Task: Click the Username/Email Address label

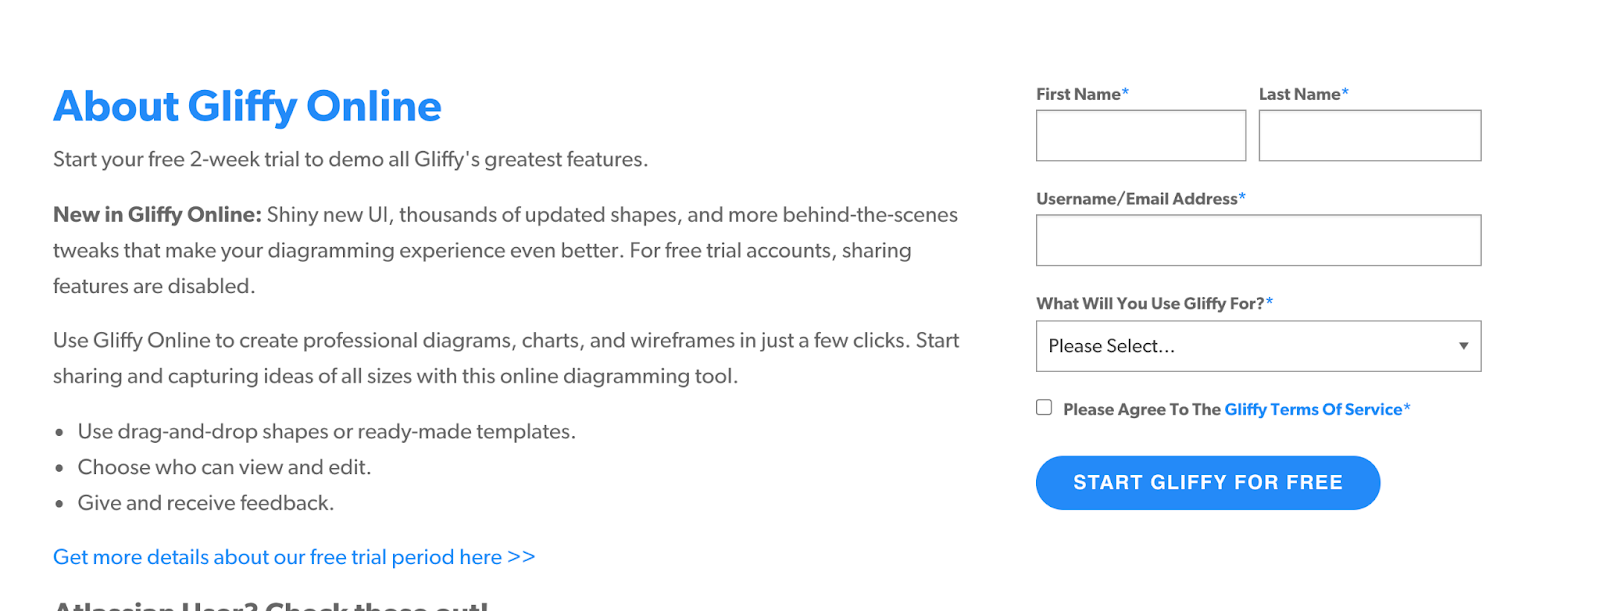Action: click(1136, 199)
